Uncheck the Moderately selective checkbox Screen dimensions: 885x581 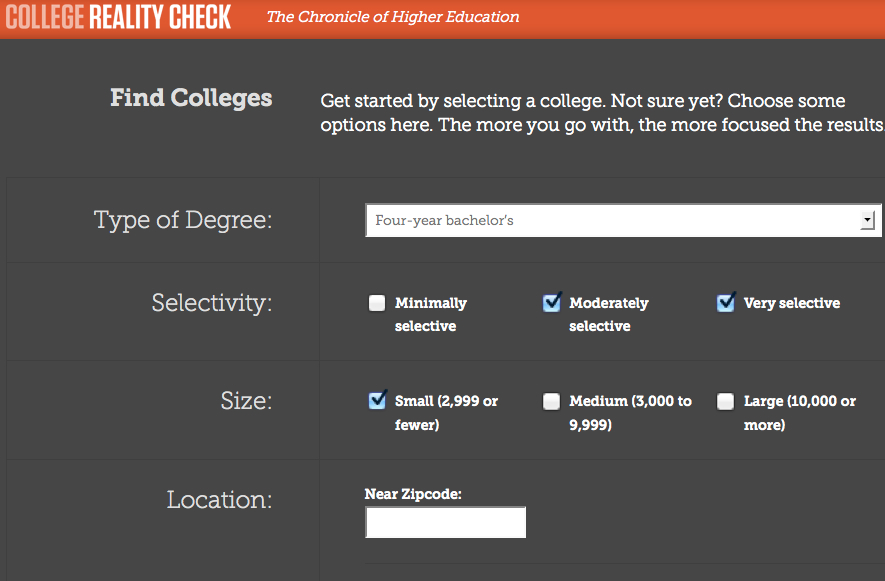coord(551,303)
